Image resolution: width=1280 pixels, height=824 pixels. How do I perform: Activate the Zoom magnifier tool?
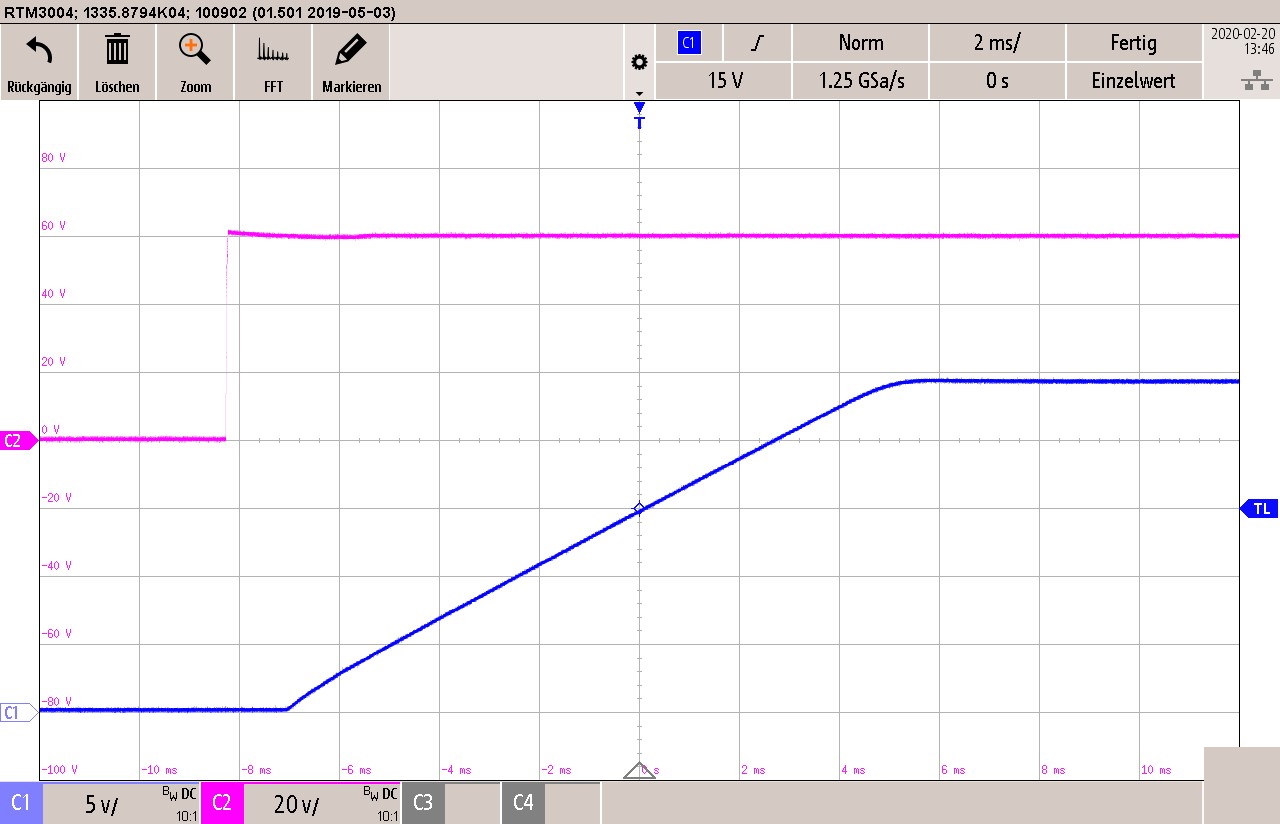point(195,50)
